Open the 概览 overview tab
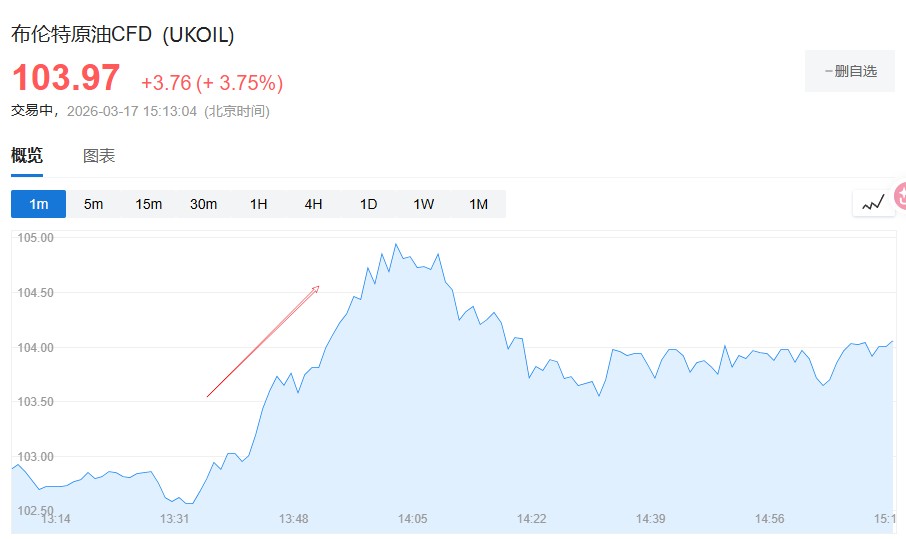 pos(27,156)
